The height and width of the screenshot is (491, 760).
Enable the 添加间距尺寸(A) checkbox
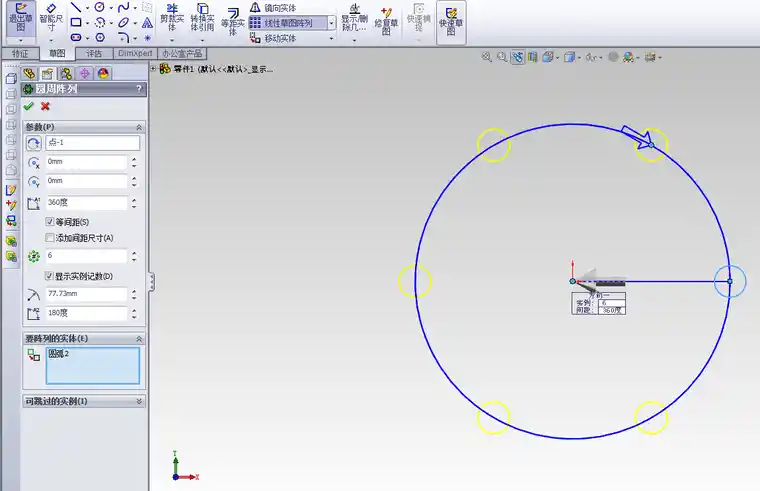click(49, 238)
